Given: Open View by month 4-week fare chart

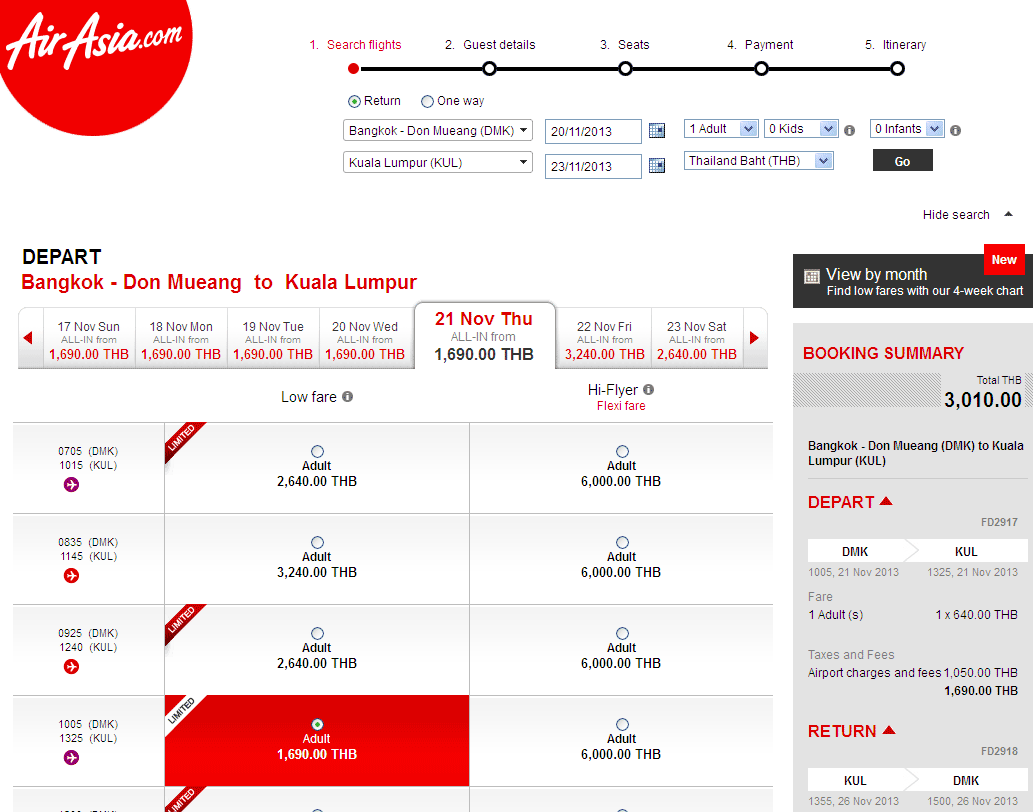Looking at the screenshot, I should pyautogui.click(x=913, y=281).
